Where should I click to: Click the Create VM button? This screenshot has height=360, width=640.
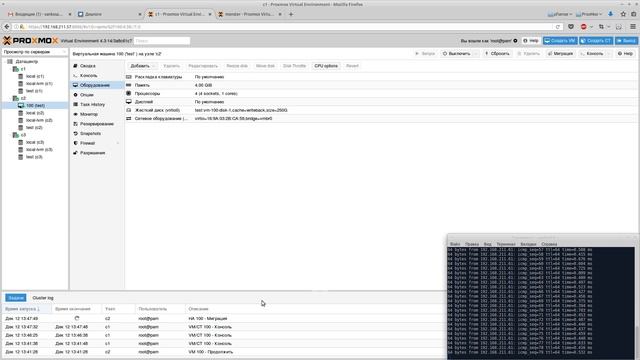point(560,41)
